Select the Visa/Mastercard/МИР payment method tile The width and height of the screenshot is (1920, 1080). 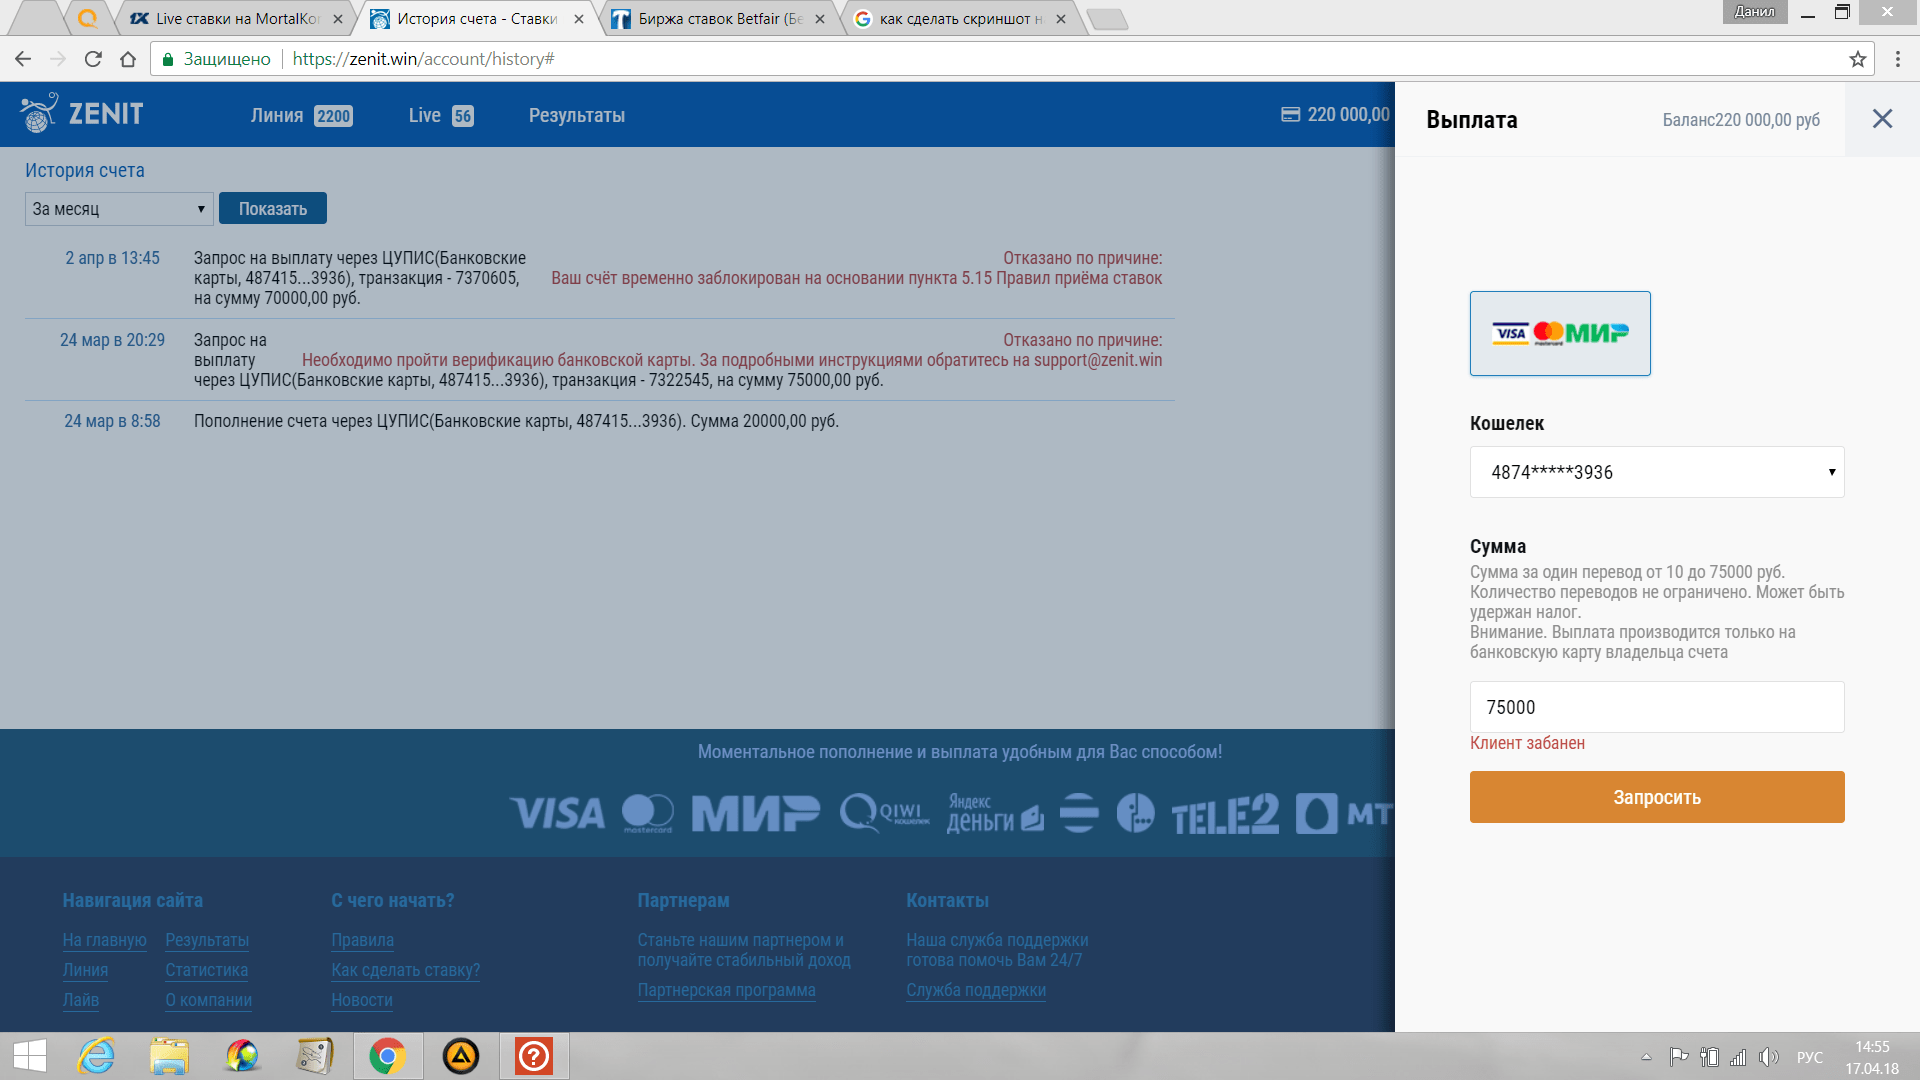pos(1559,334)
